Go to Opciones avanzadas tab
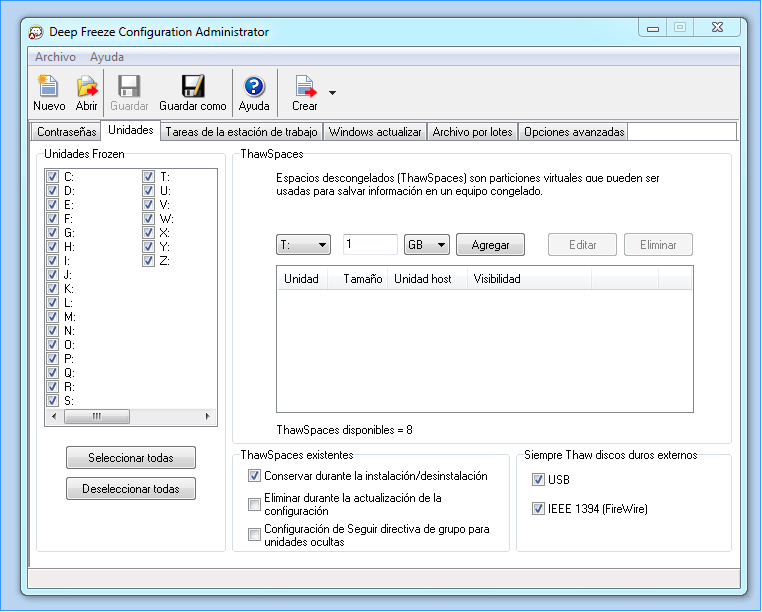This screenshot has width=762, height=612. [x=574, y=132]
